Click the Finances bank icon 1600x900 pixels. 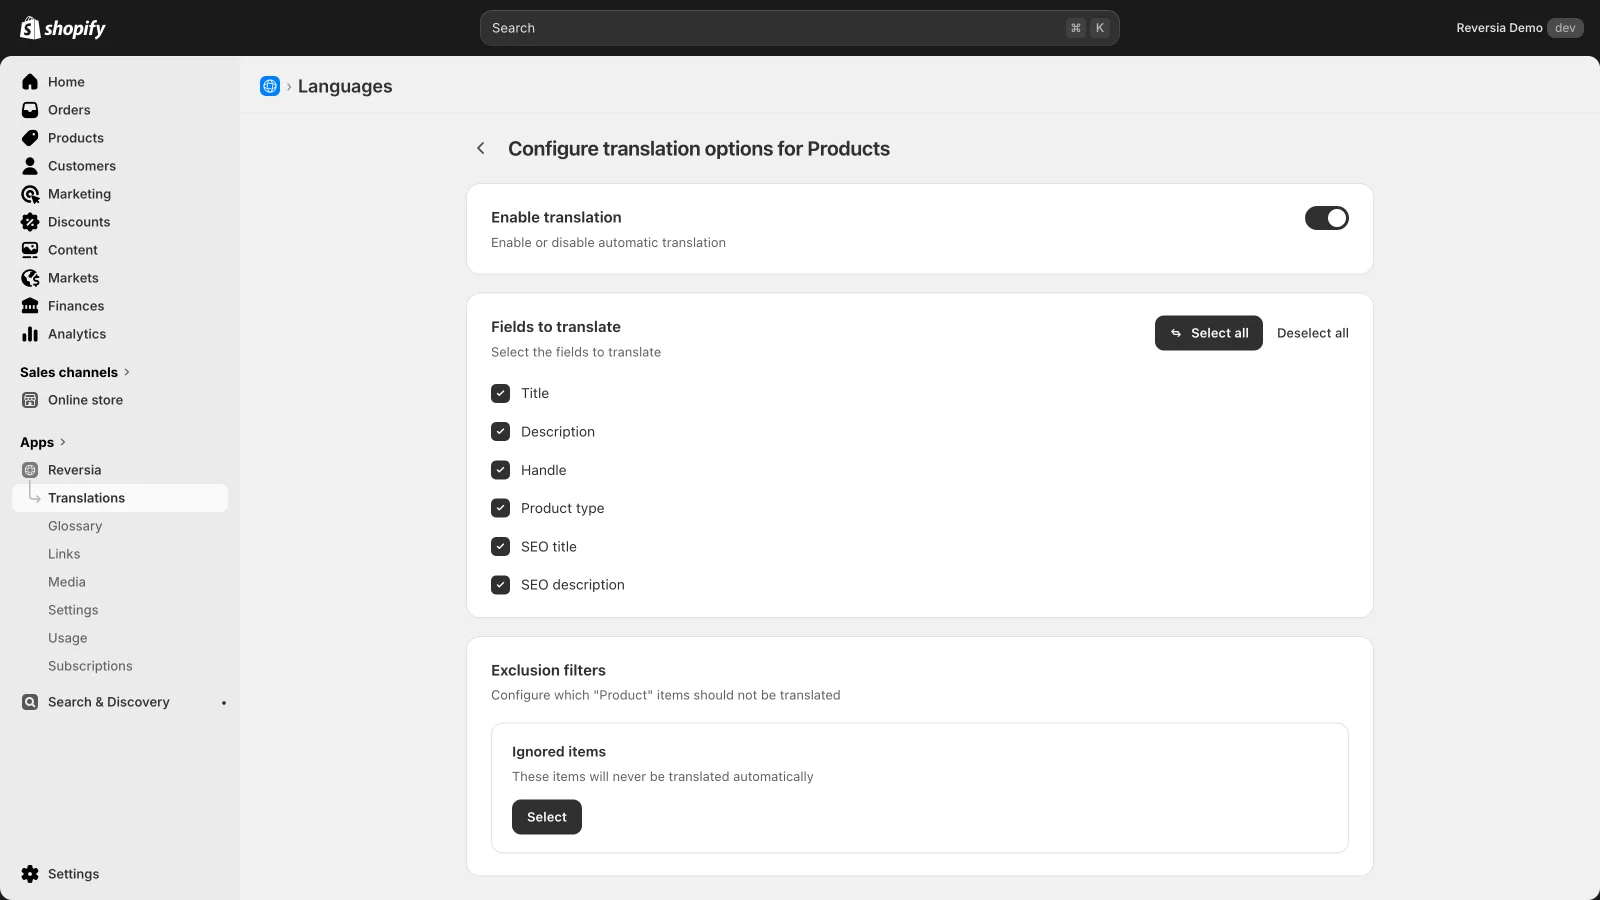30,306
